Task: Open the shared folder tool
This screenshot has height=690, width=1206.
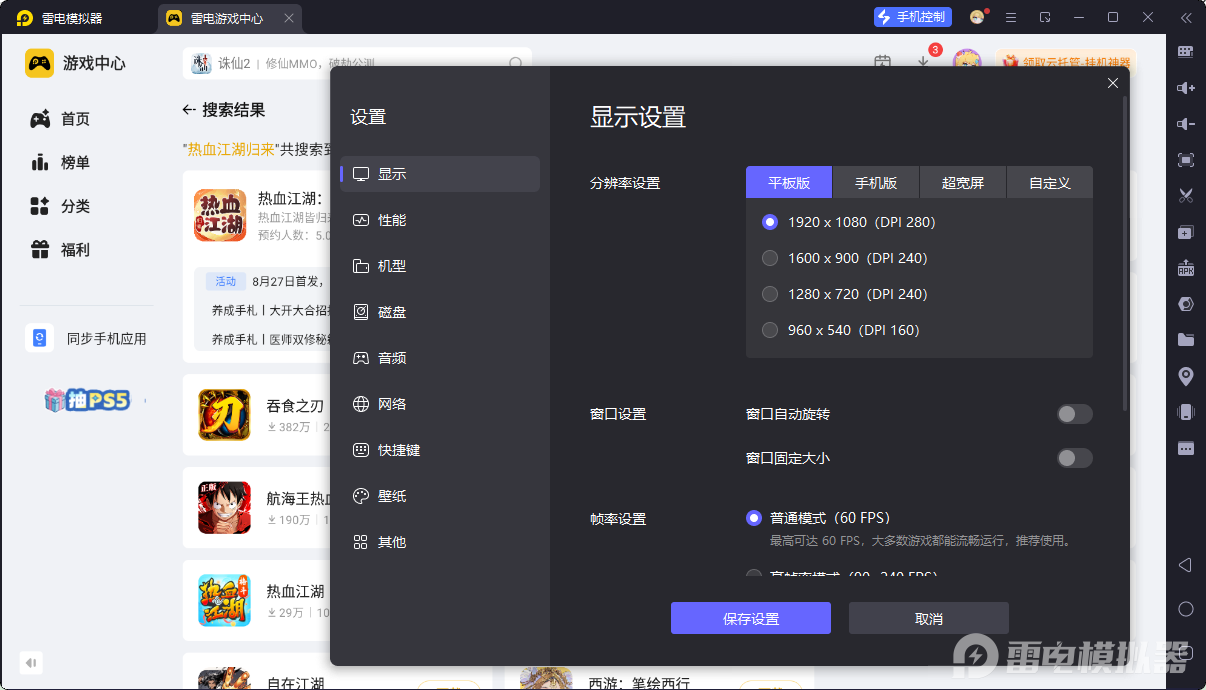Action: point(1186,339)
